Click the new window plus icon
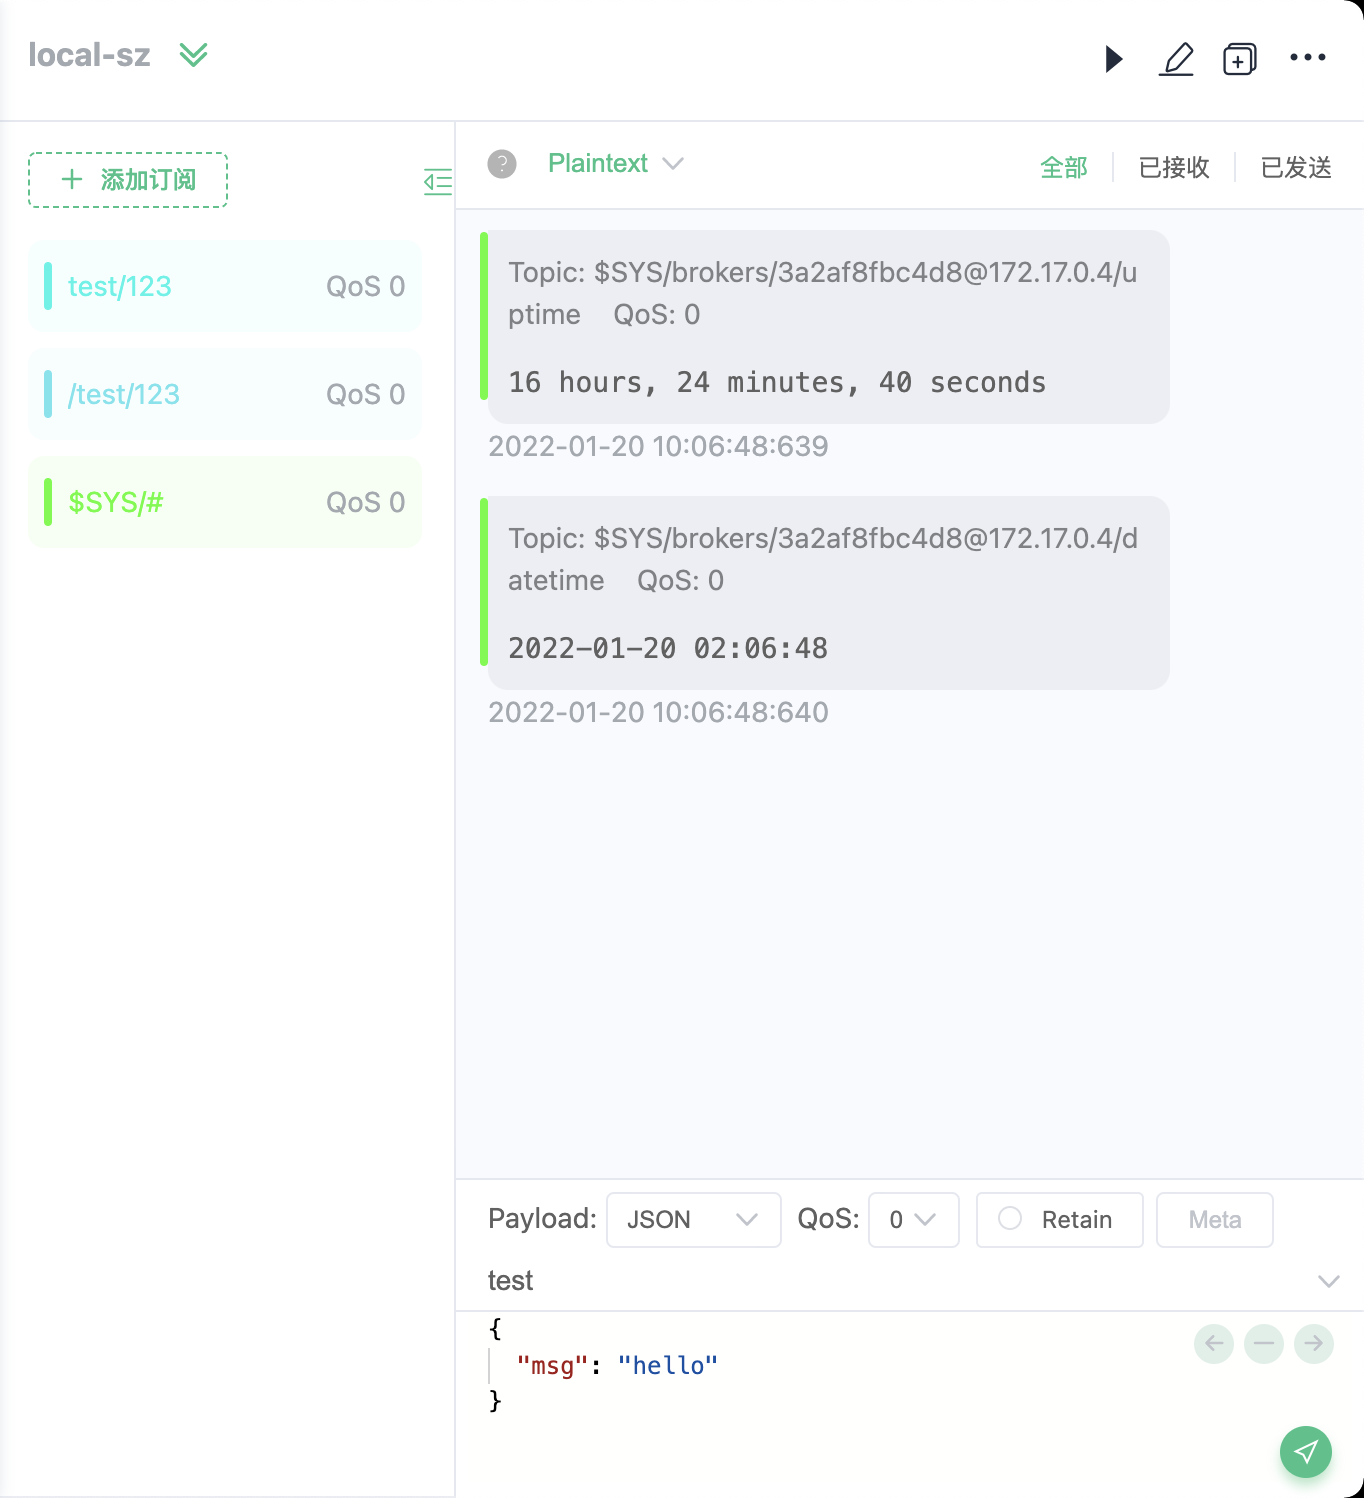The height and width of the screenshot is (1498, 1364). pos(1240,59)
